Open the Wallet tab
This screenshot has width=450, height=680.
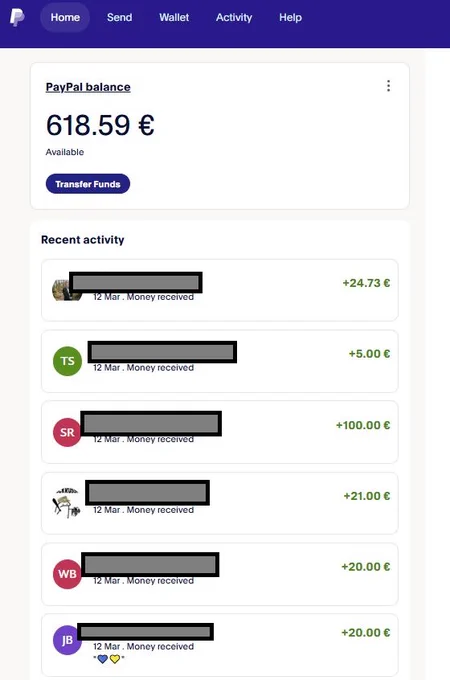(x=174, y=17)
